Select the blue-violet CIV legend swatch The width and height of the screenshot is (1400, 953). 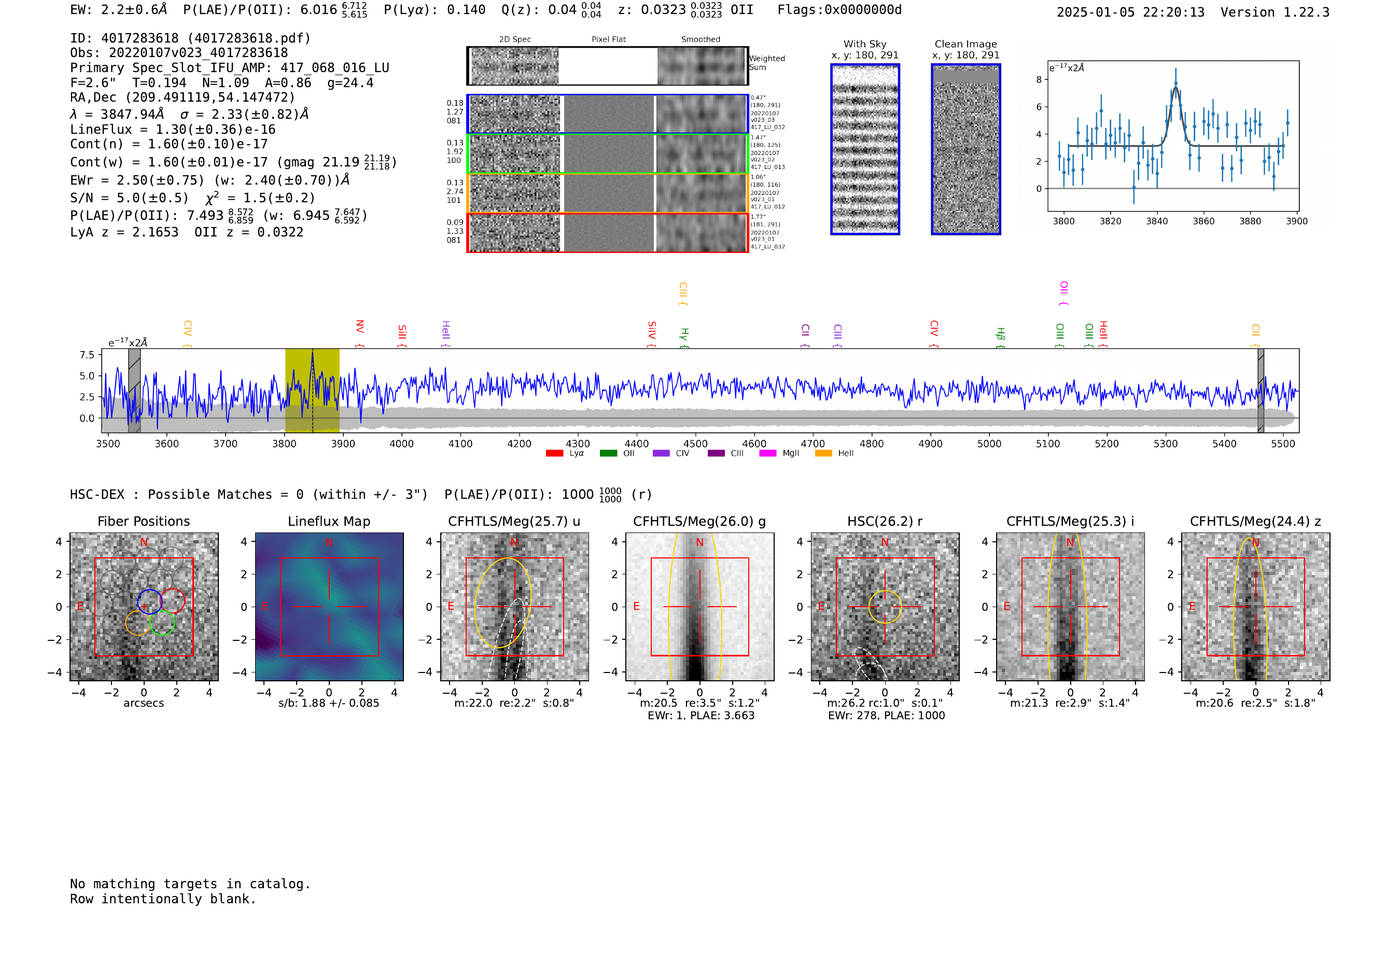[x=661, y=453]
